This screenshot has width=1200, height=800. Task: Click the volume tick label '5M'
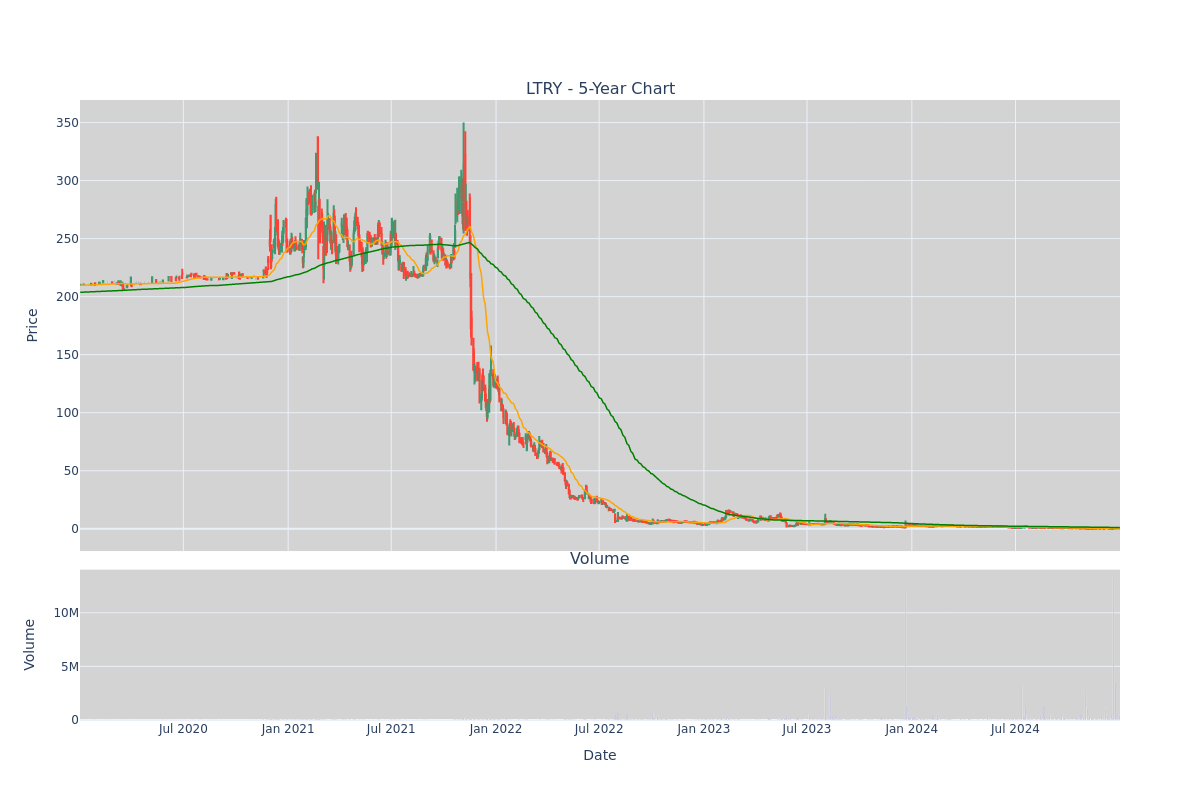(x=71, y=667)
